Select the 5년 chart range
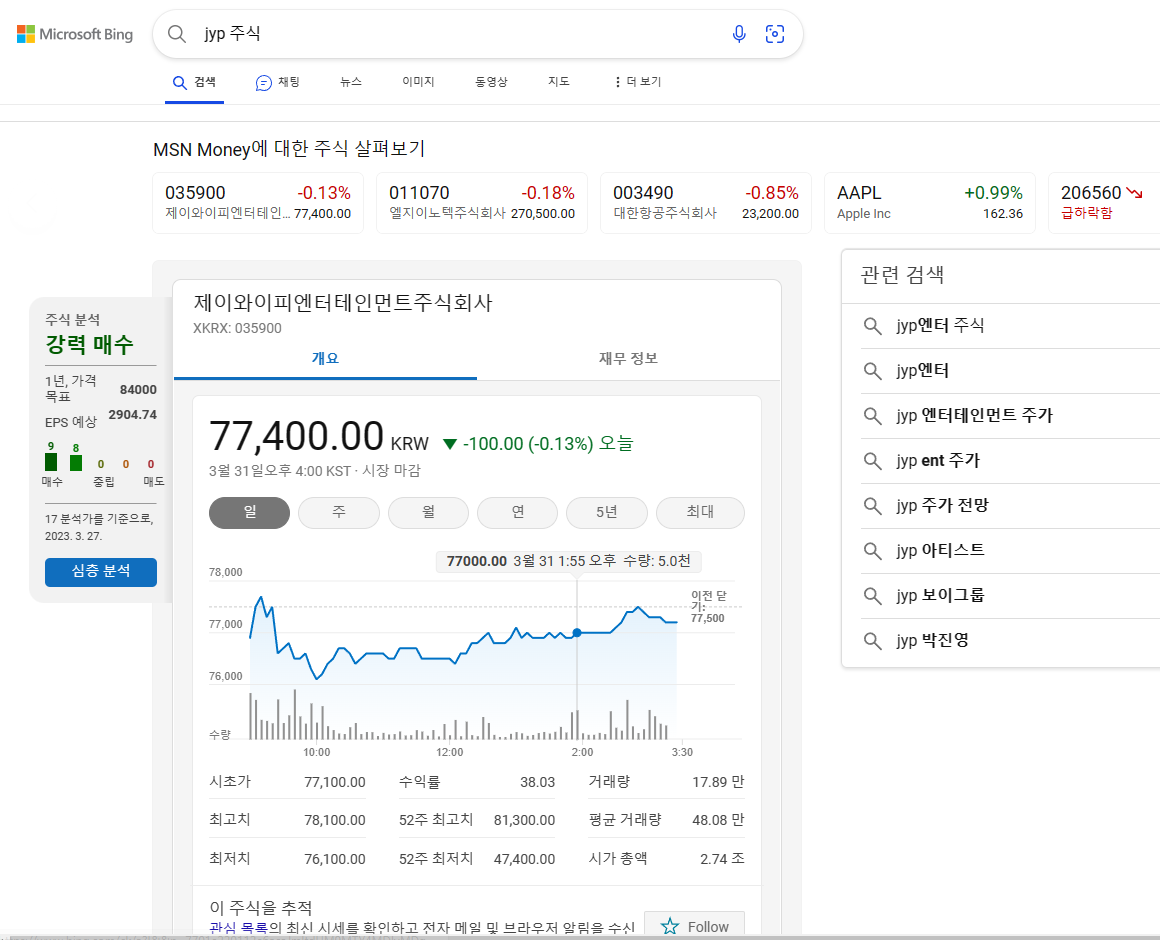Screen dimensions: 1160x940 click(x=607, y=513)
